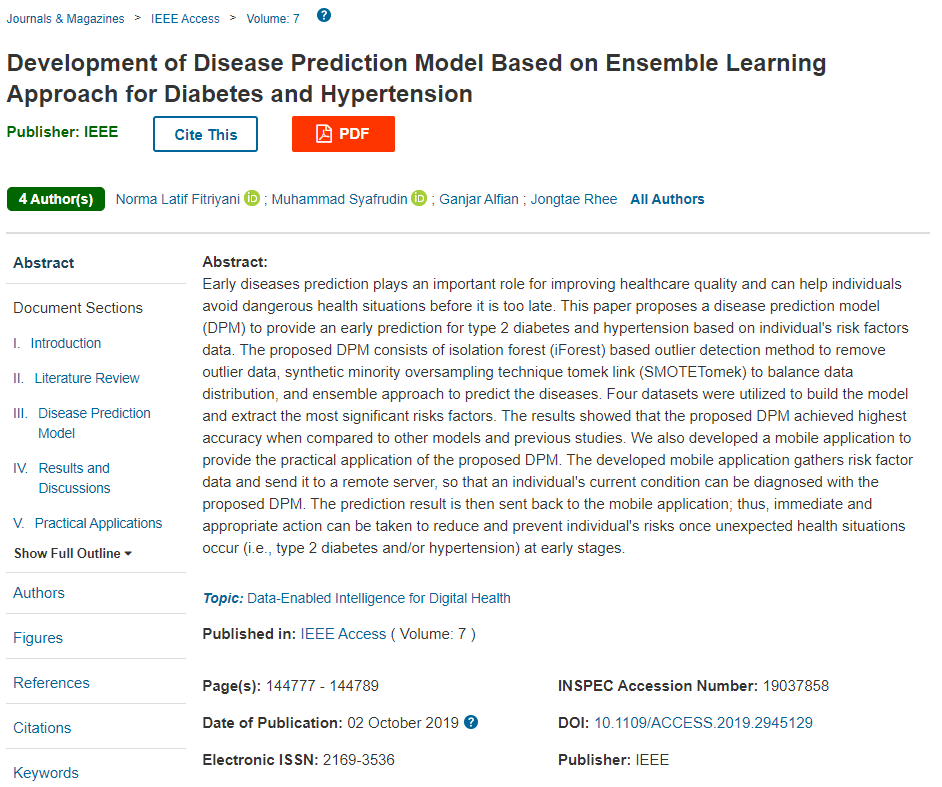942x787 pixels.
Task: Open the 4 Author(s) badge
Action: (x=56, y=199)
